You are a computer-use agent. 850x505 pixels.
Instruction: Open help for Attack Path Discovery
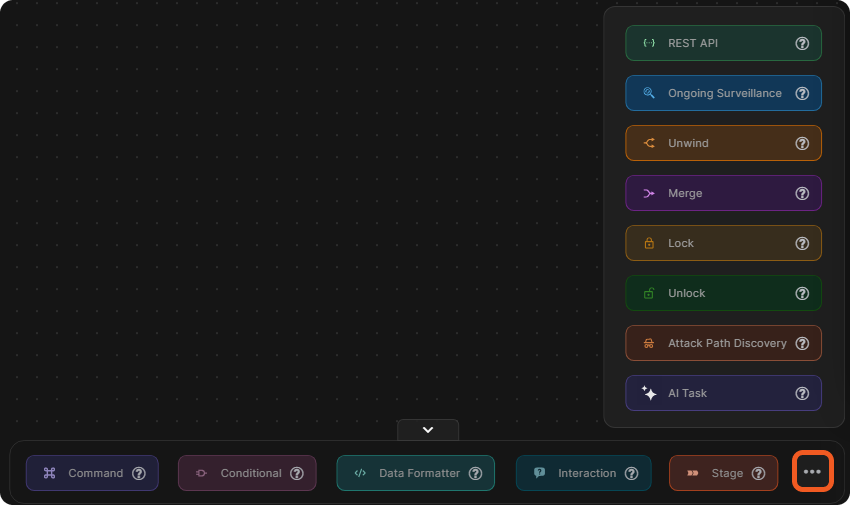802,344
